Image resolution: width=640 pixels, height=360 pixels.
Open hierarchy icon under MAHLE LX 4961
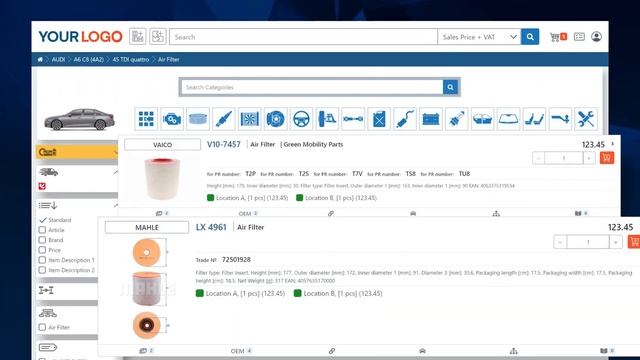[x=513, y=351]
